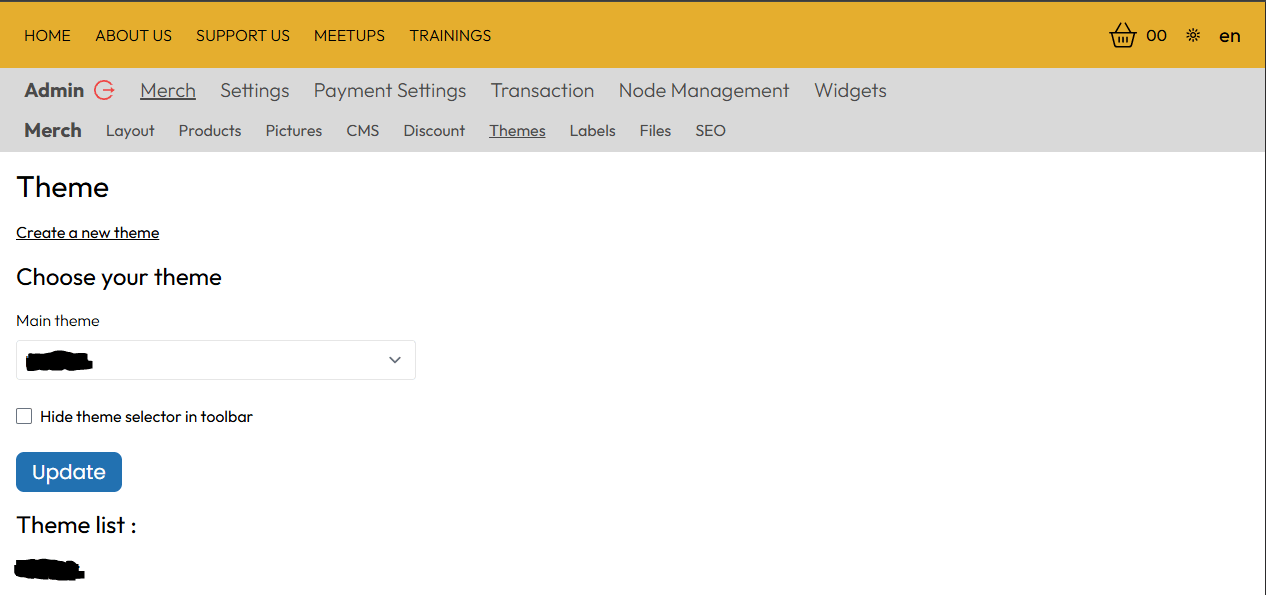Enable 'Hide theme selector in toolbar' checkbox
The image size is (1266, 595).
click(x=24, y=416)
